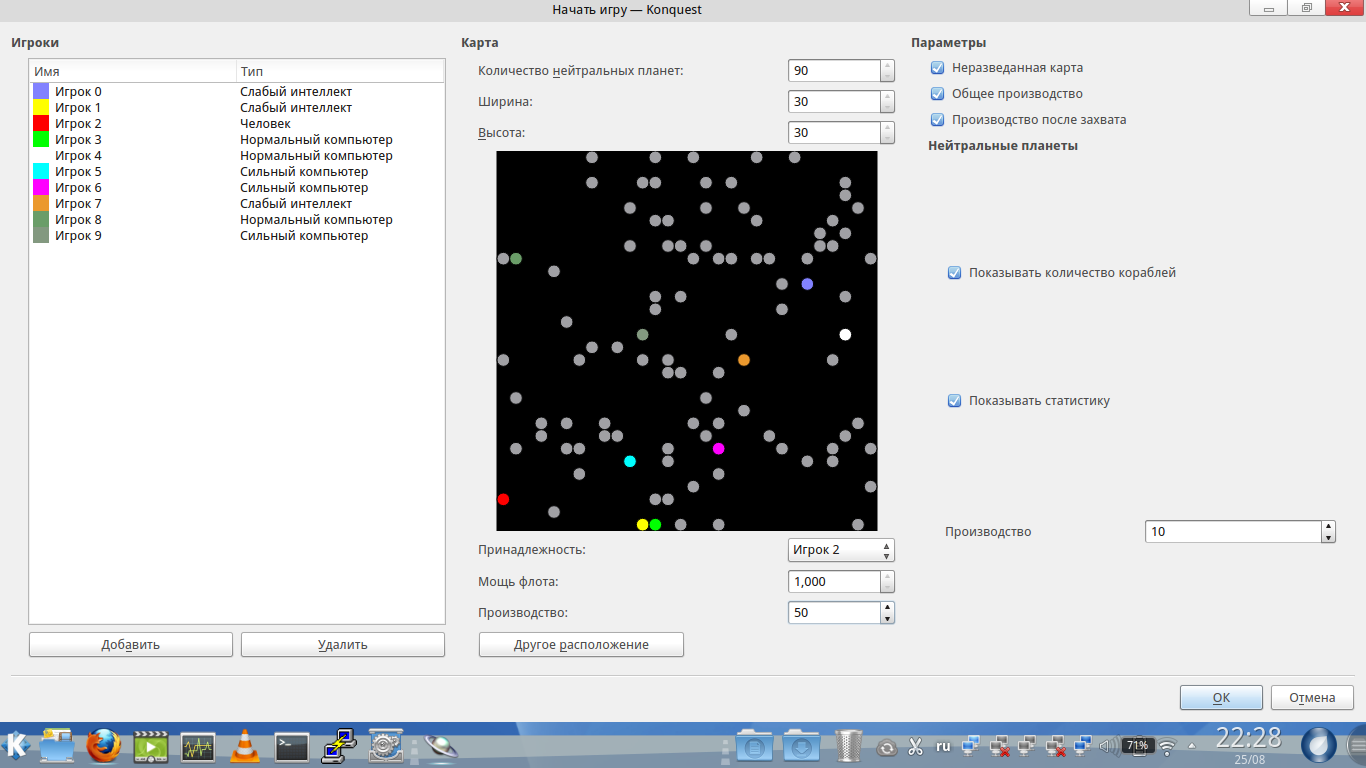Select the orange planet on the map
The image size is (1366, 768).
744,360
